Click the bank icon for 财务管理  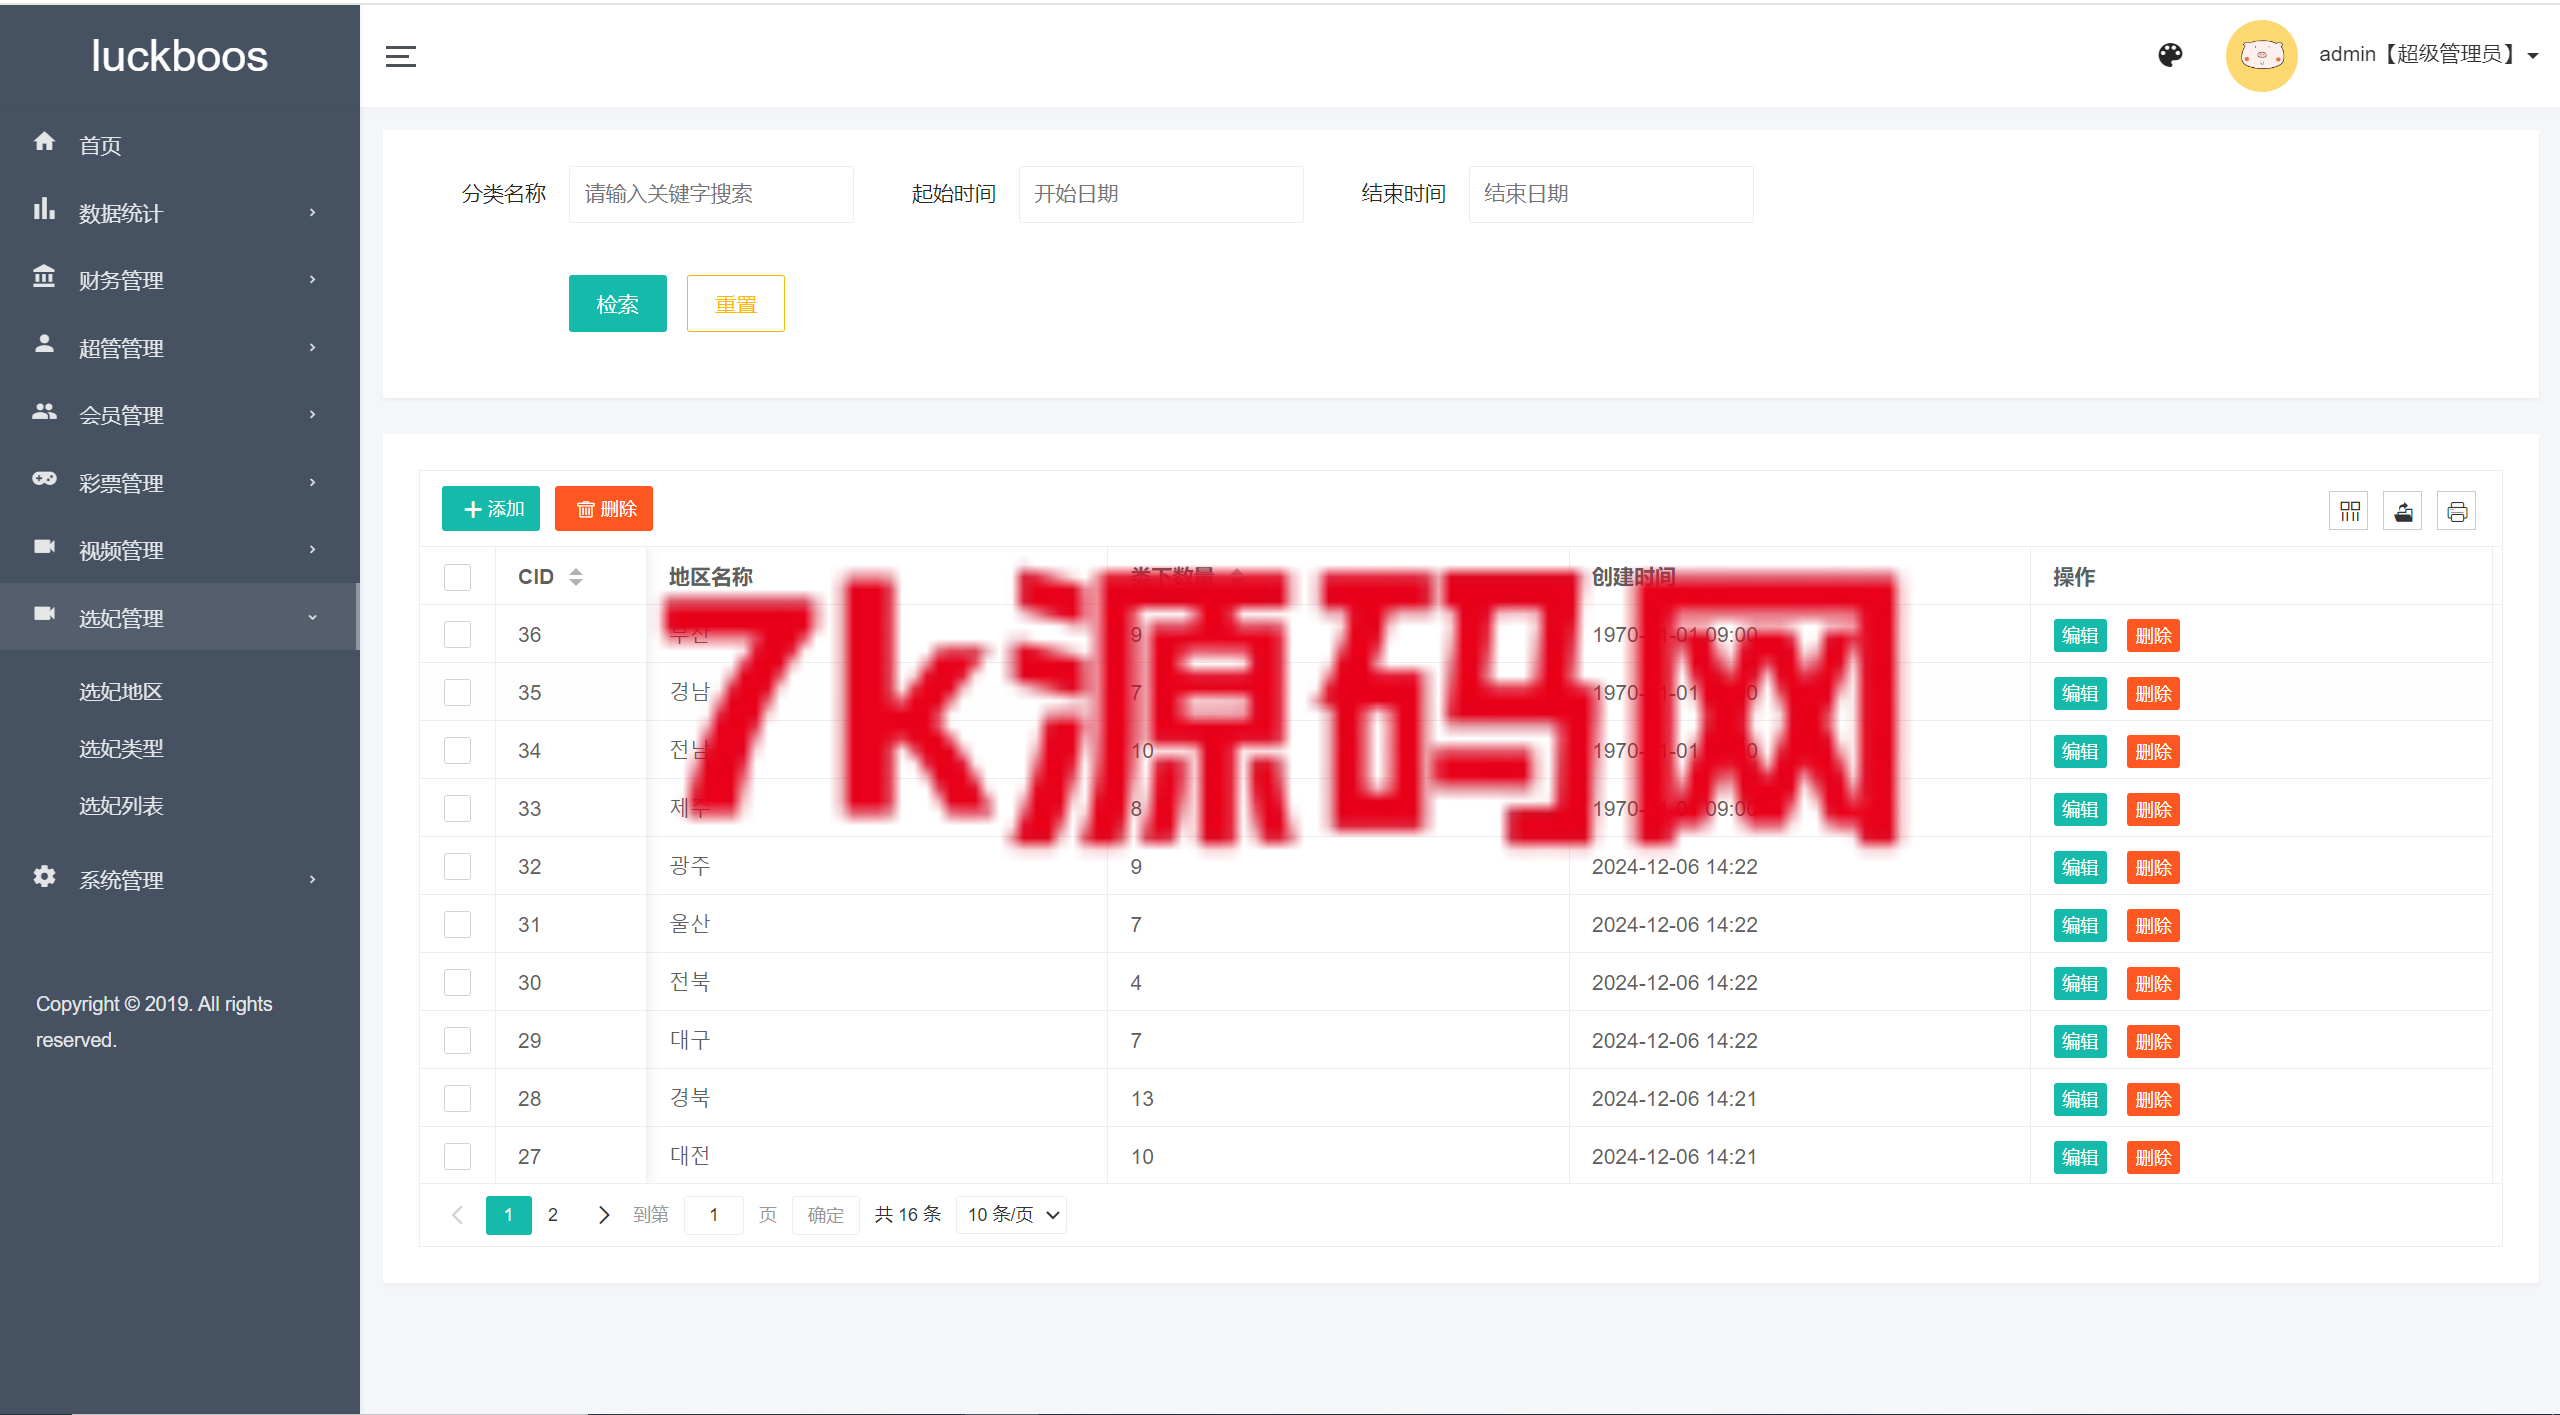[x=44, y=276]
